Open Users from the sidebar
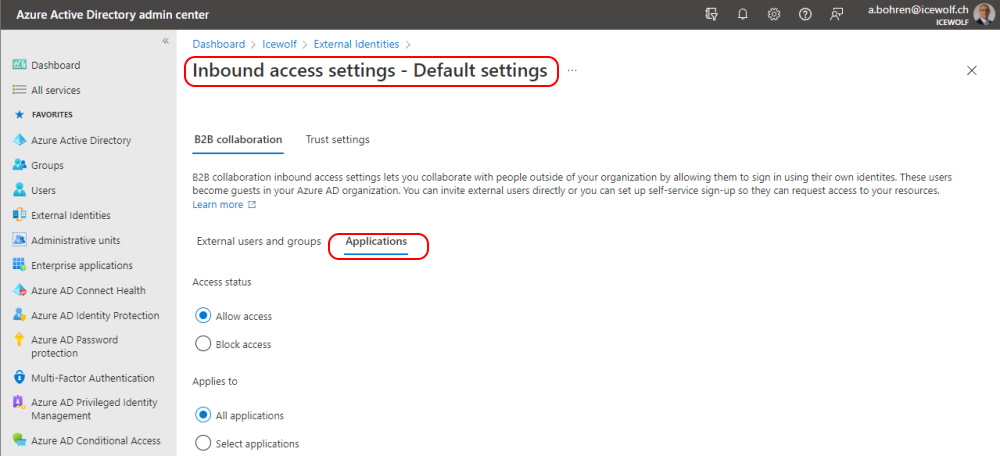Screen dimensions: 1000x456 pyautogui.click(x=43, y=190)
